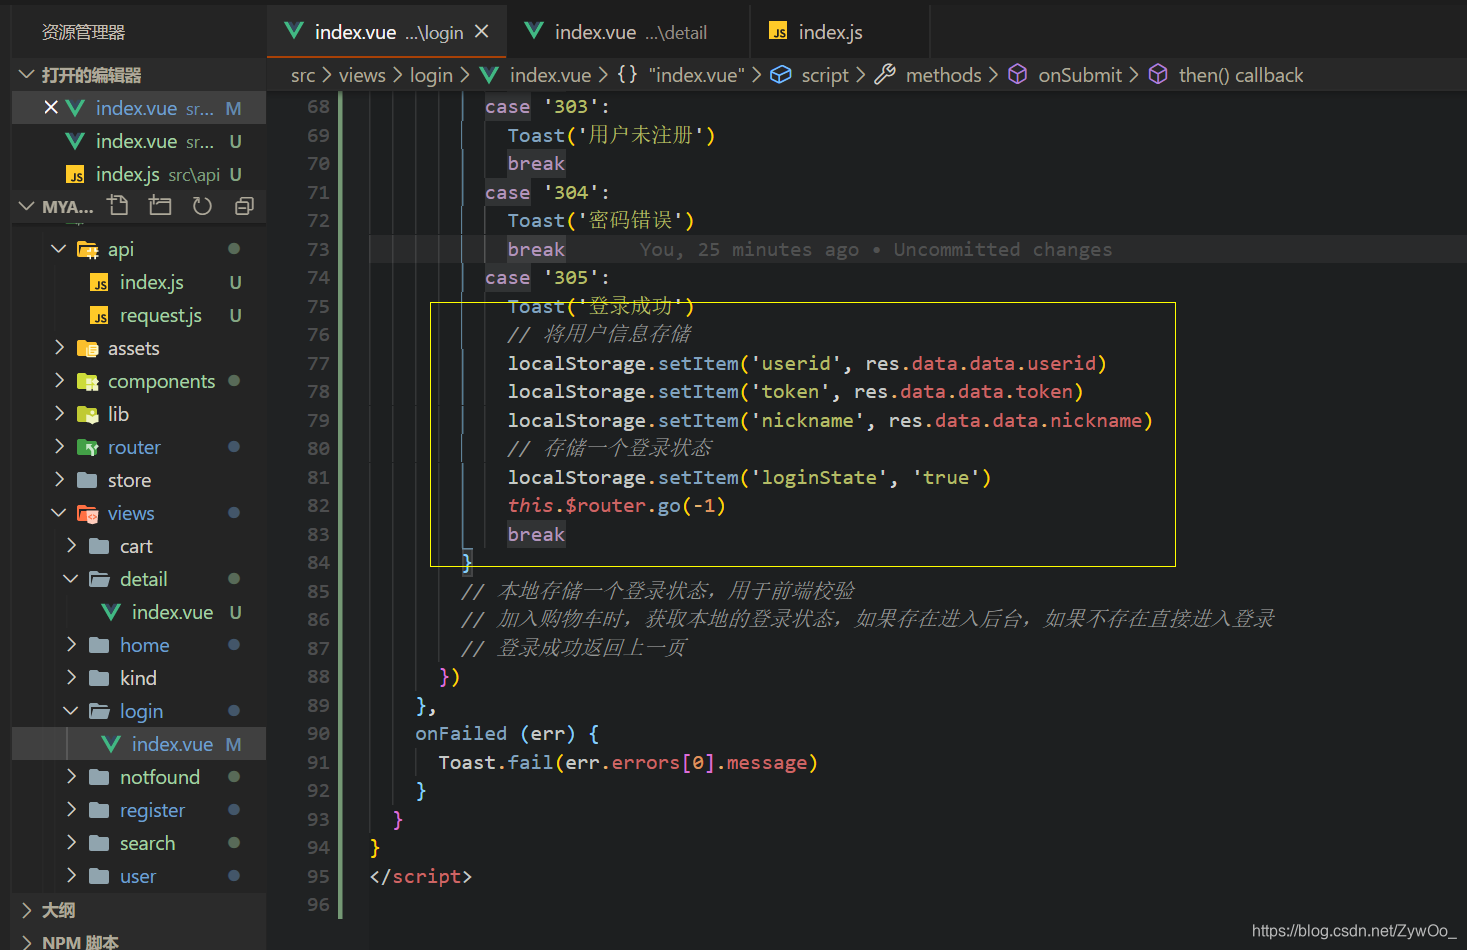The width and height of the screenshot is (1467, 950).
Task: Collapse the detail folder chevron
Action: [71, 578]
